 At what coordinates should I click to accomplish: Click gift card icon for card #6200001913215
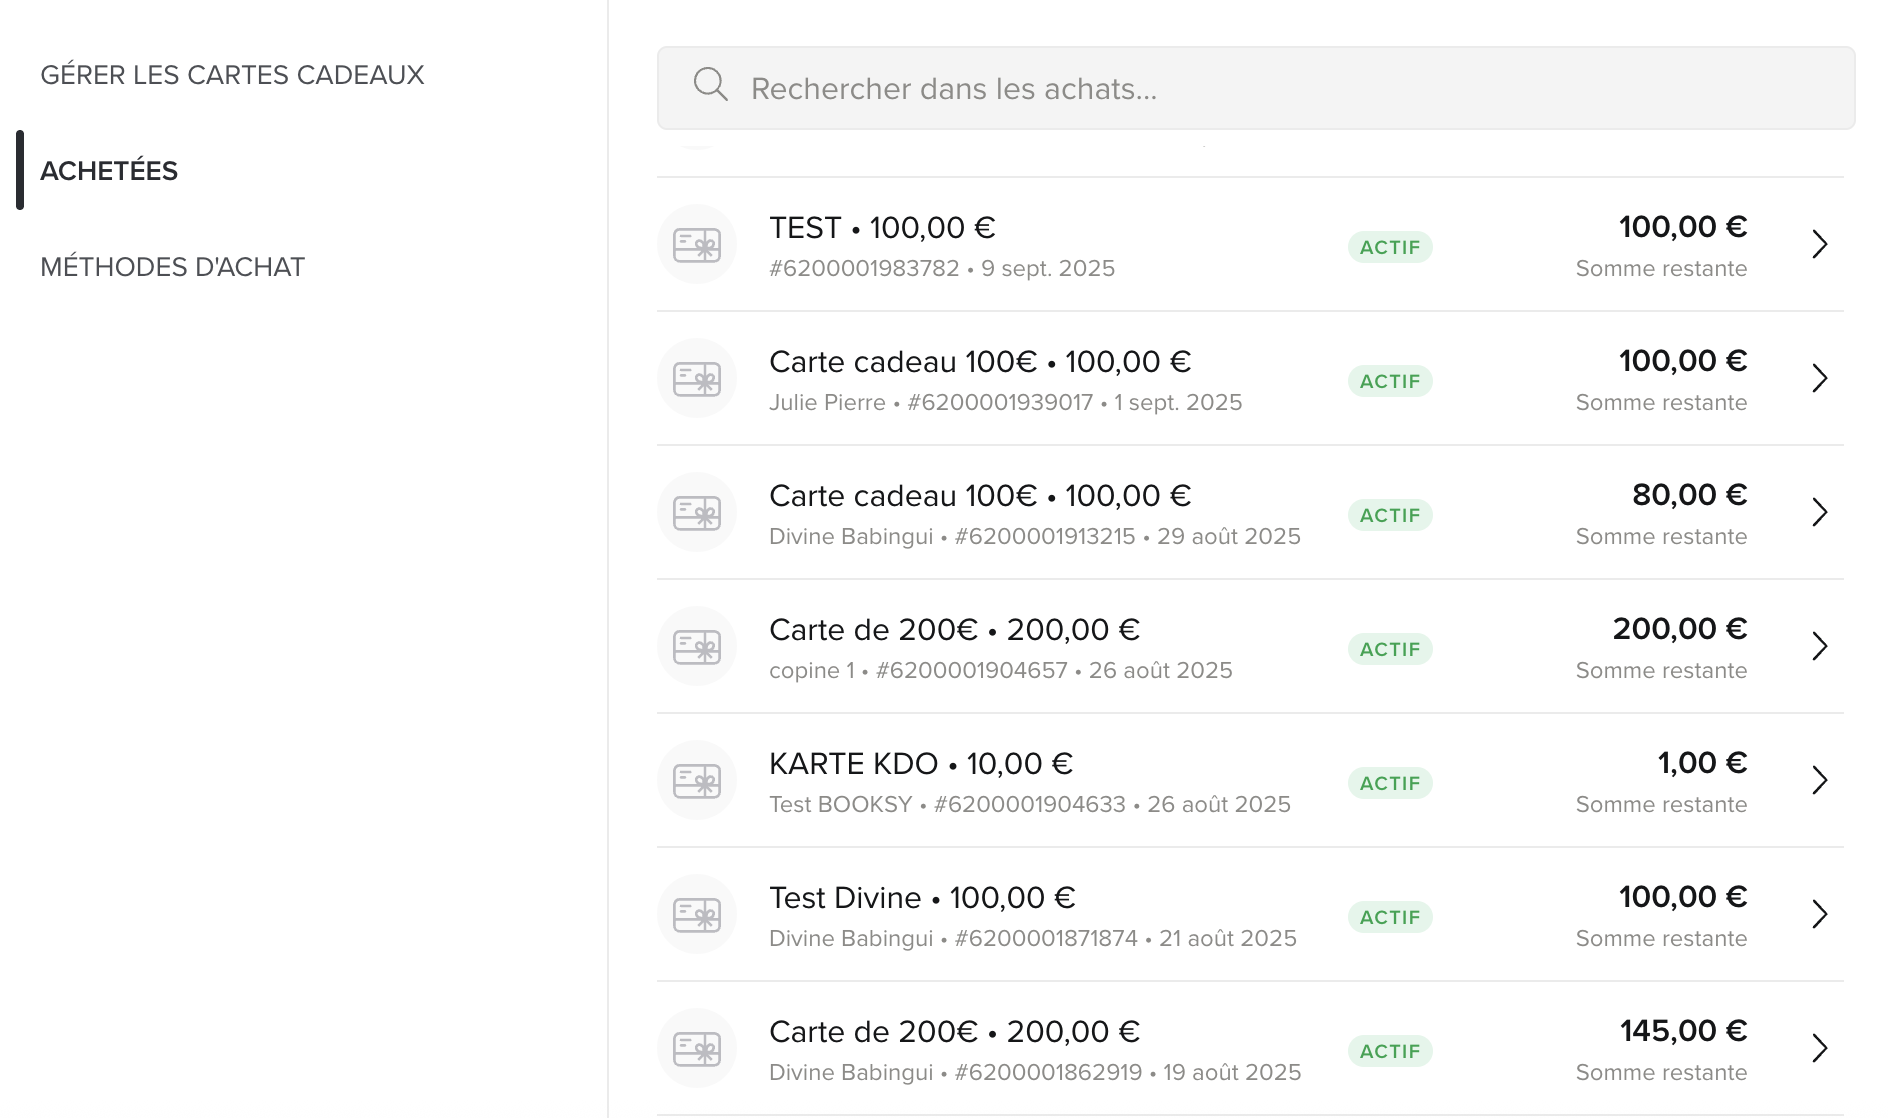(x=697, y=513)
